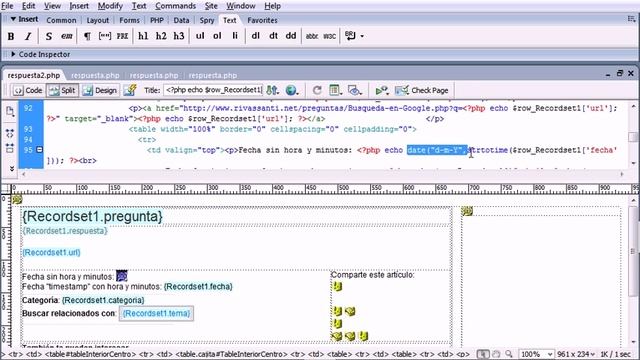Switch to PHP insert tab

tap(157, 20)
